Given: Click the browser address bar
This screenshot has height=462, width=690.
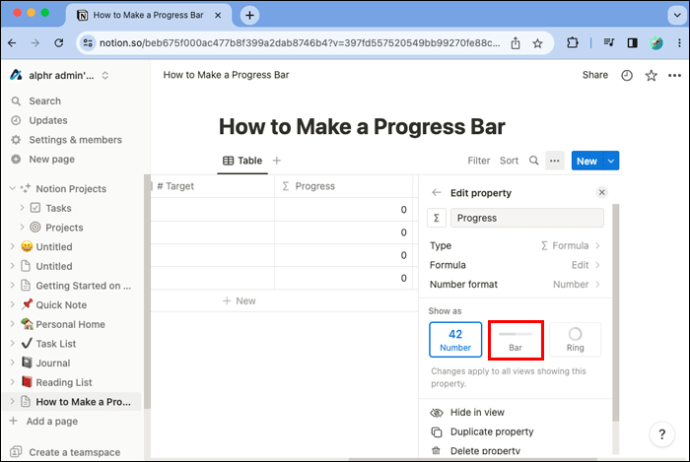Looking at the screenshot, I should click(x=299, y=43).
